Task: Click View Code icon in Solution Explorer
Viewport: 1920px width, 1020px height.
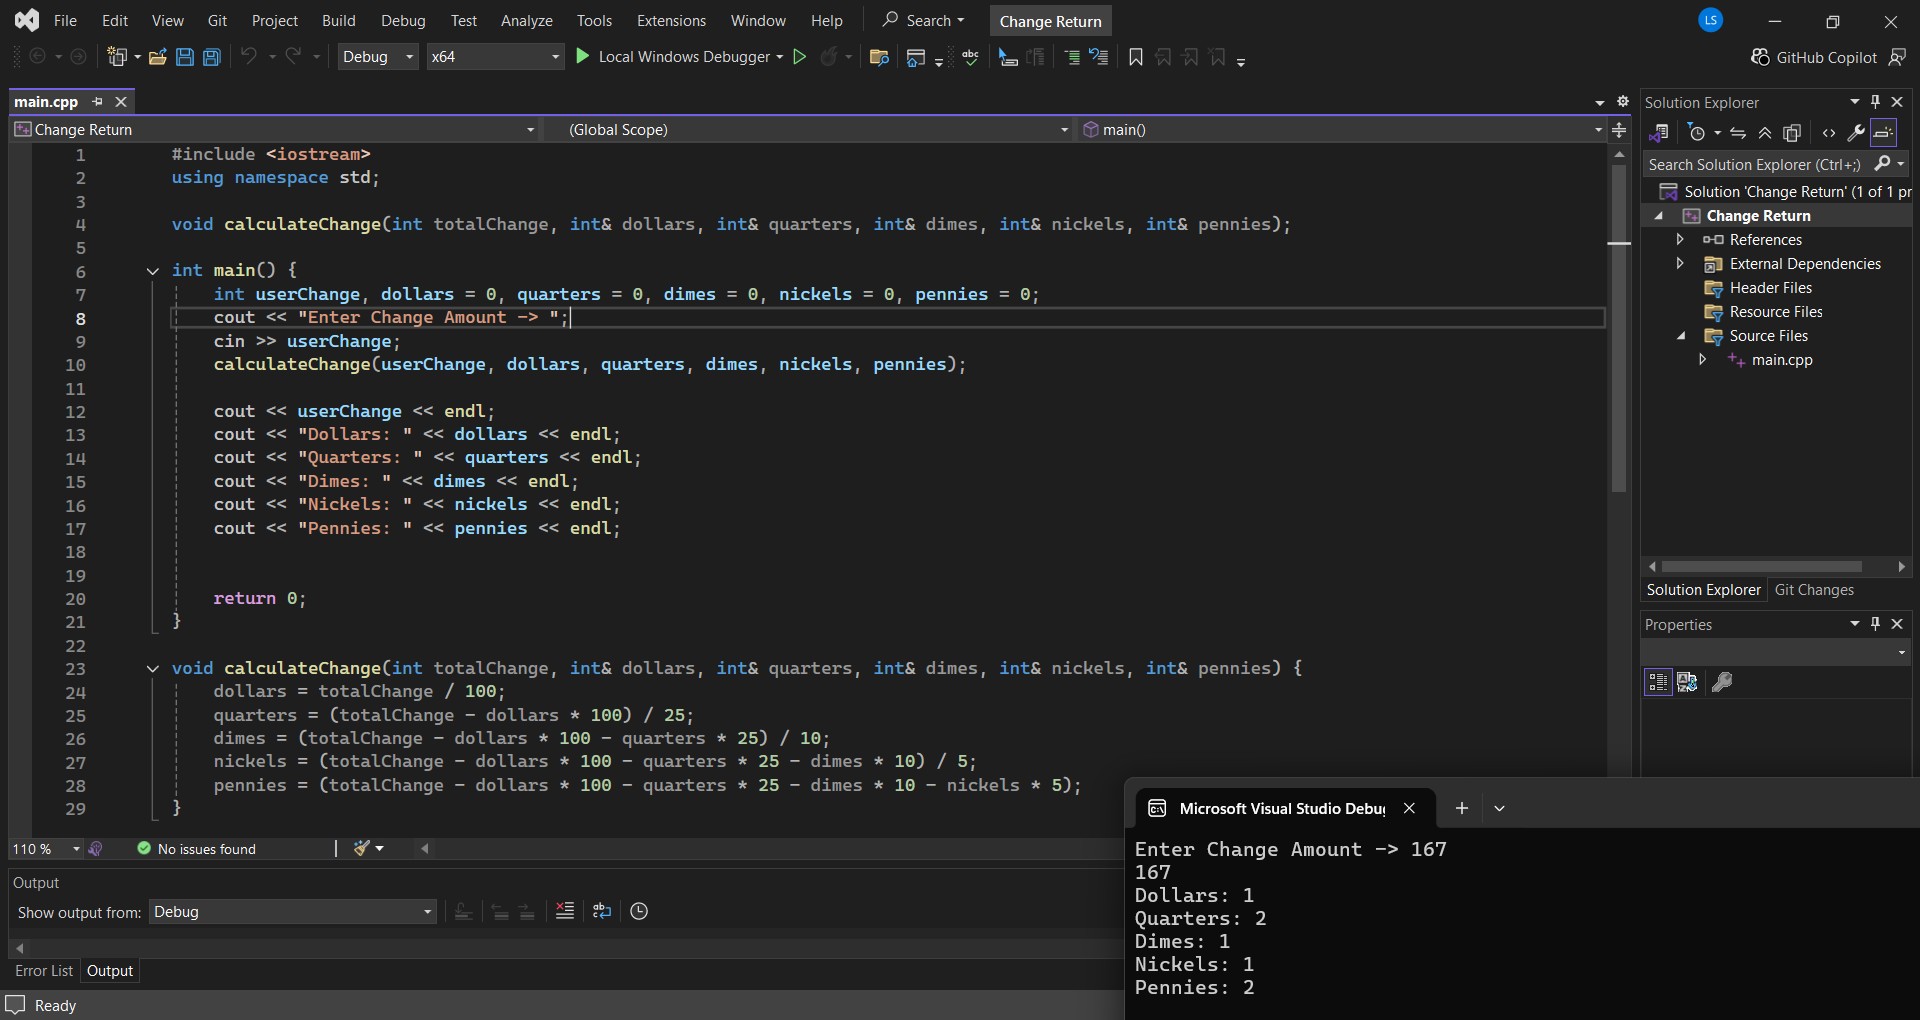Action: tap(1829, 133)
